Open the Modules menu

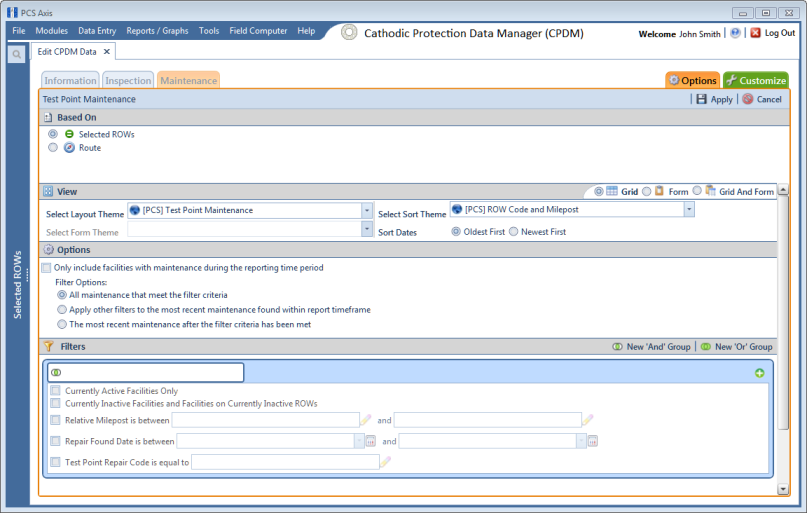pyautogui.click(x=51, y=31)
